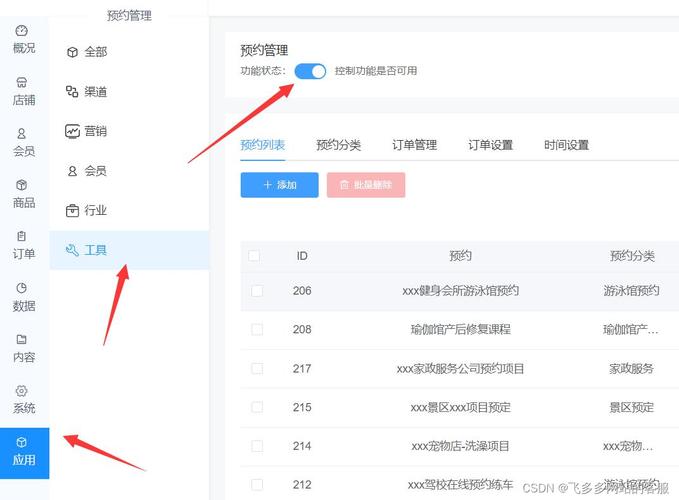This screenshot has height=500, width=679.
Task: Select 工具 in the submenu
Action: tap(95, 250)
